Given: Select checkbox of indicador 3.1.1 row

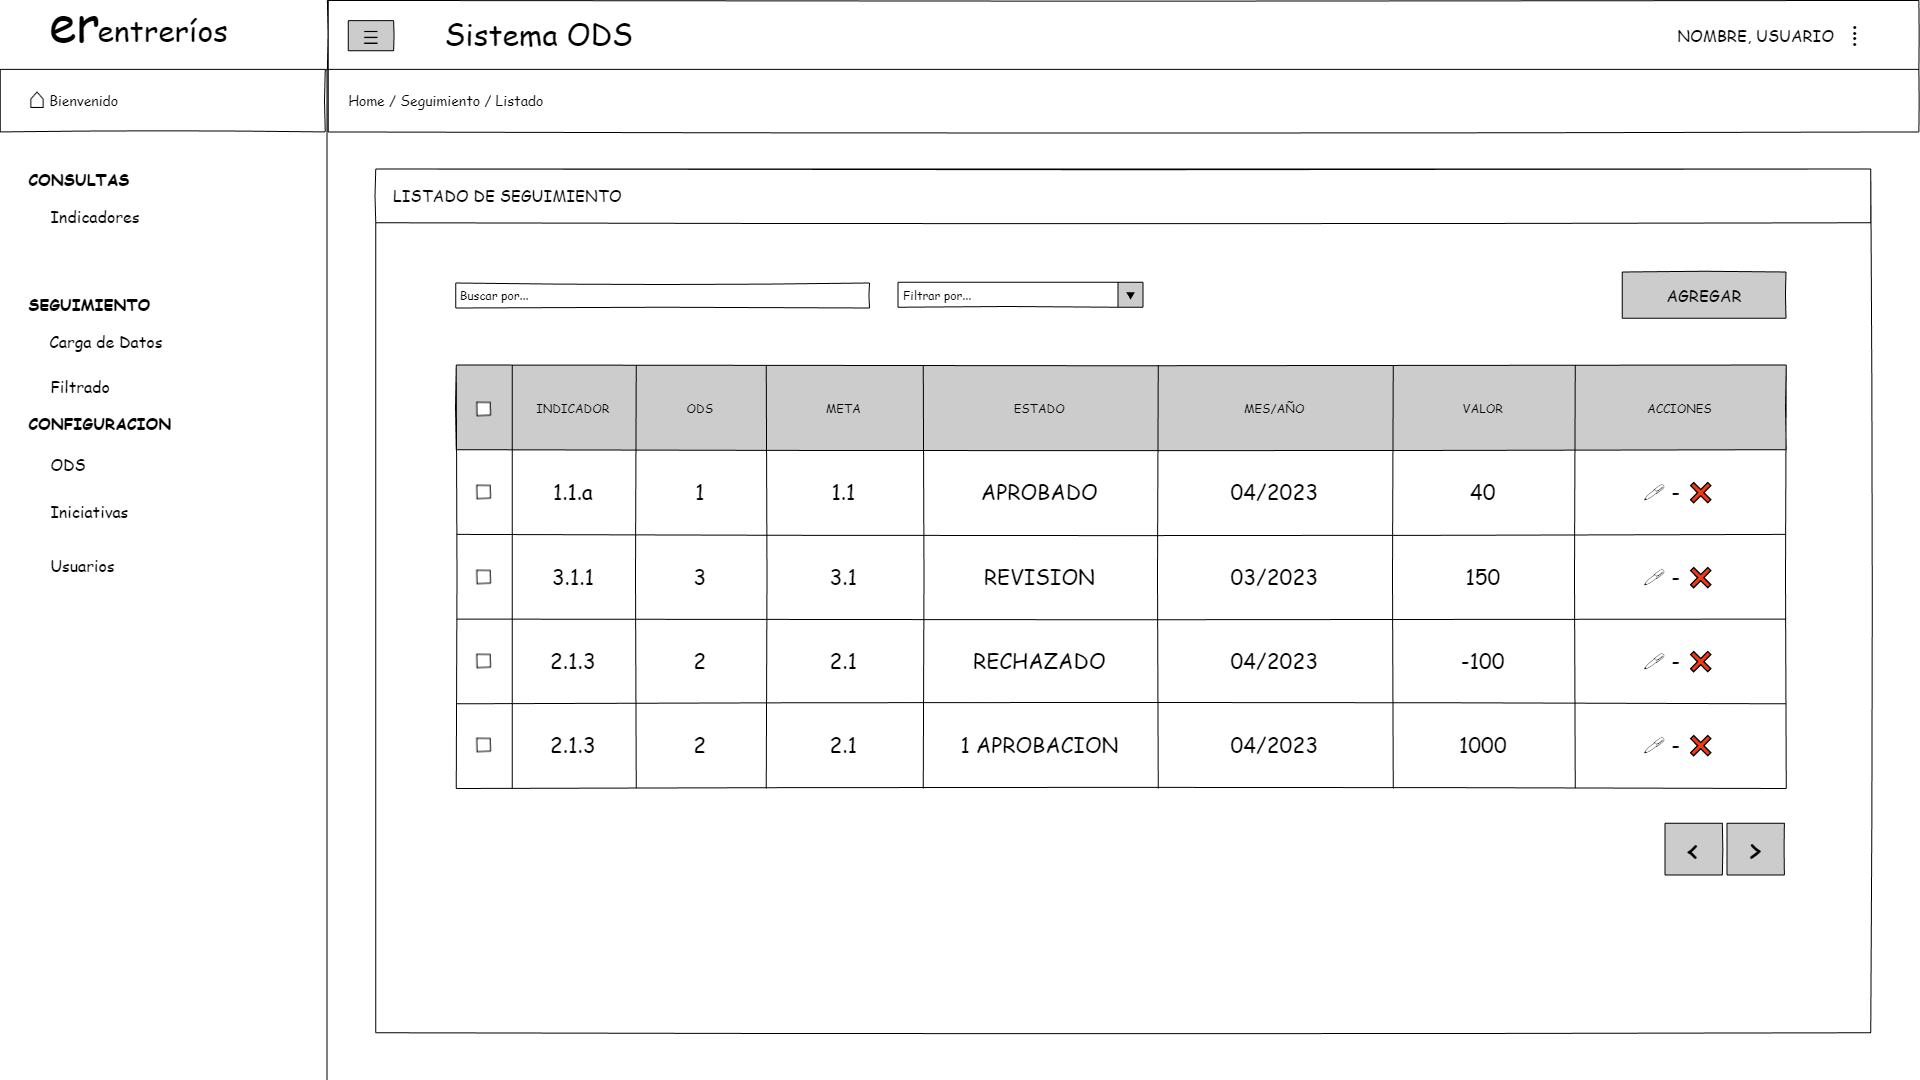Looking at the screenshot, I should point(484,577).
